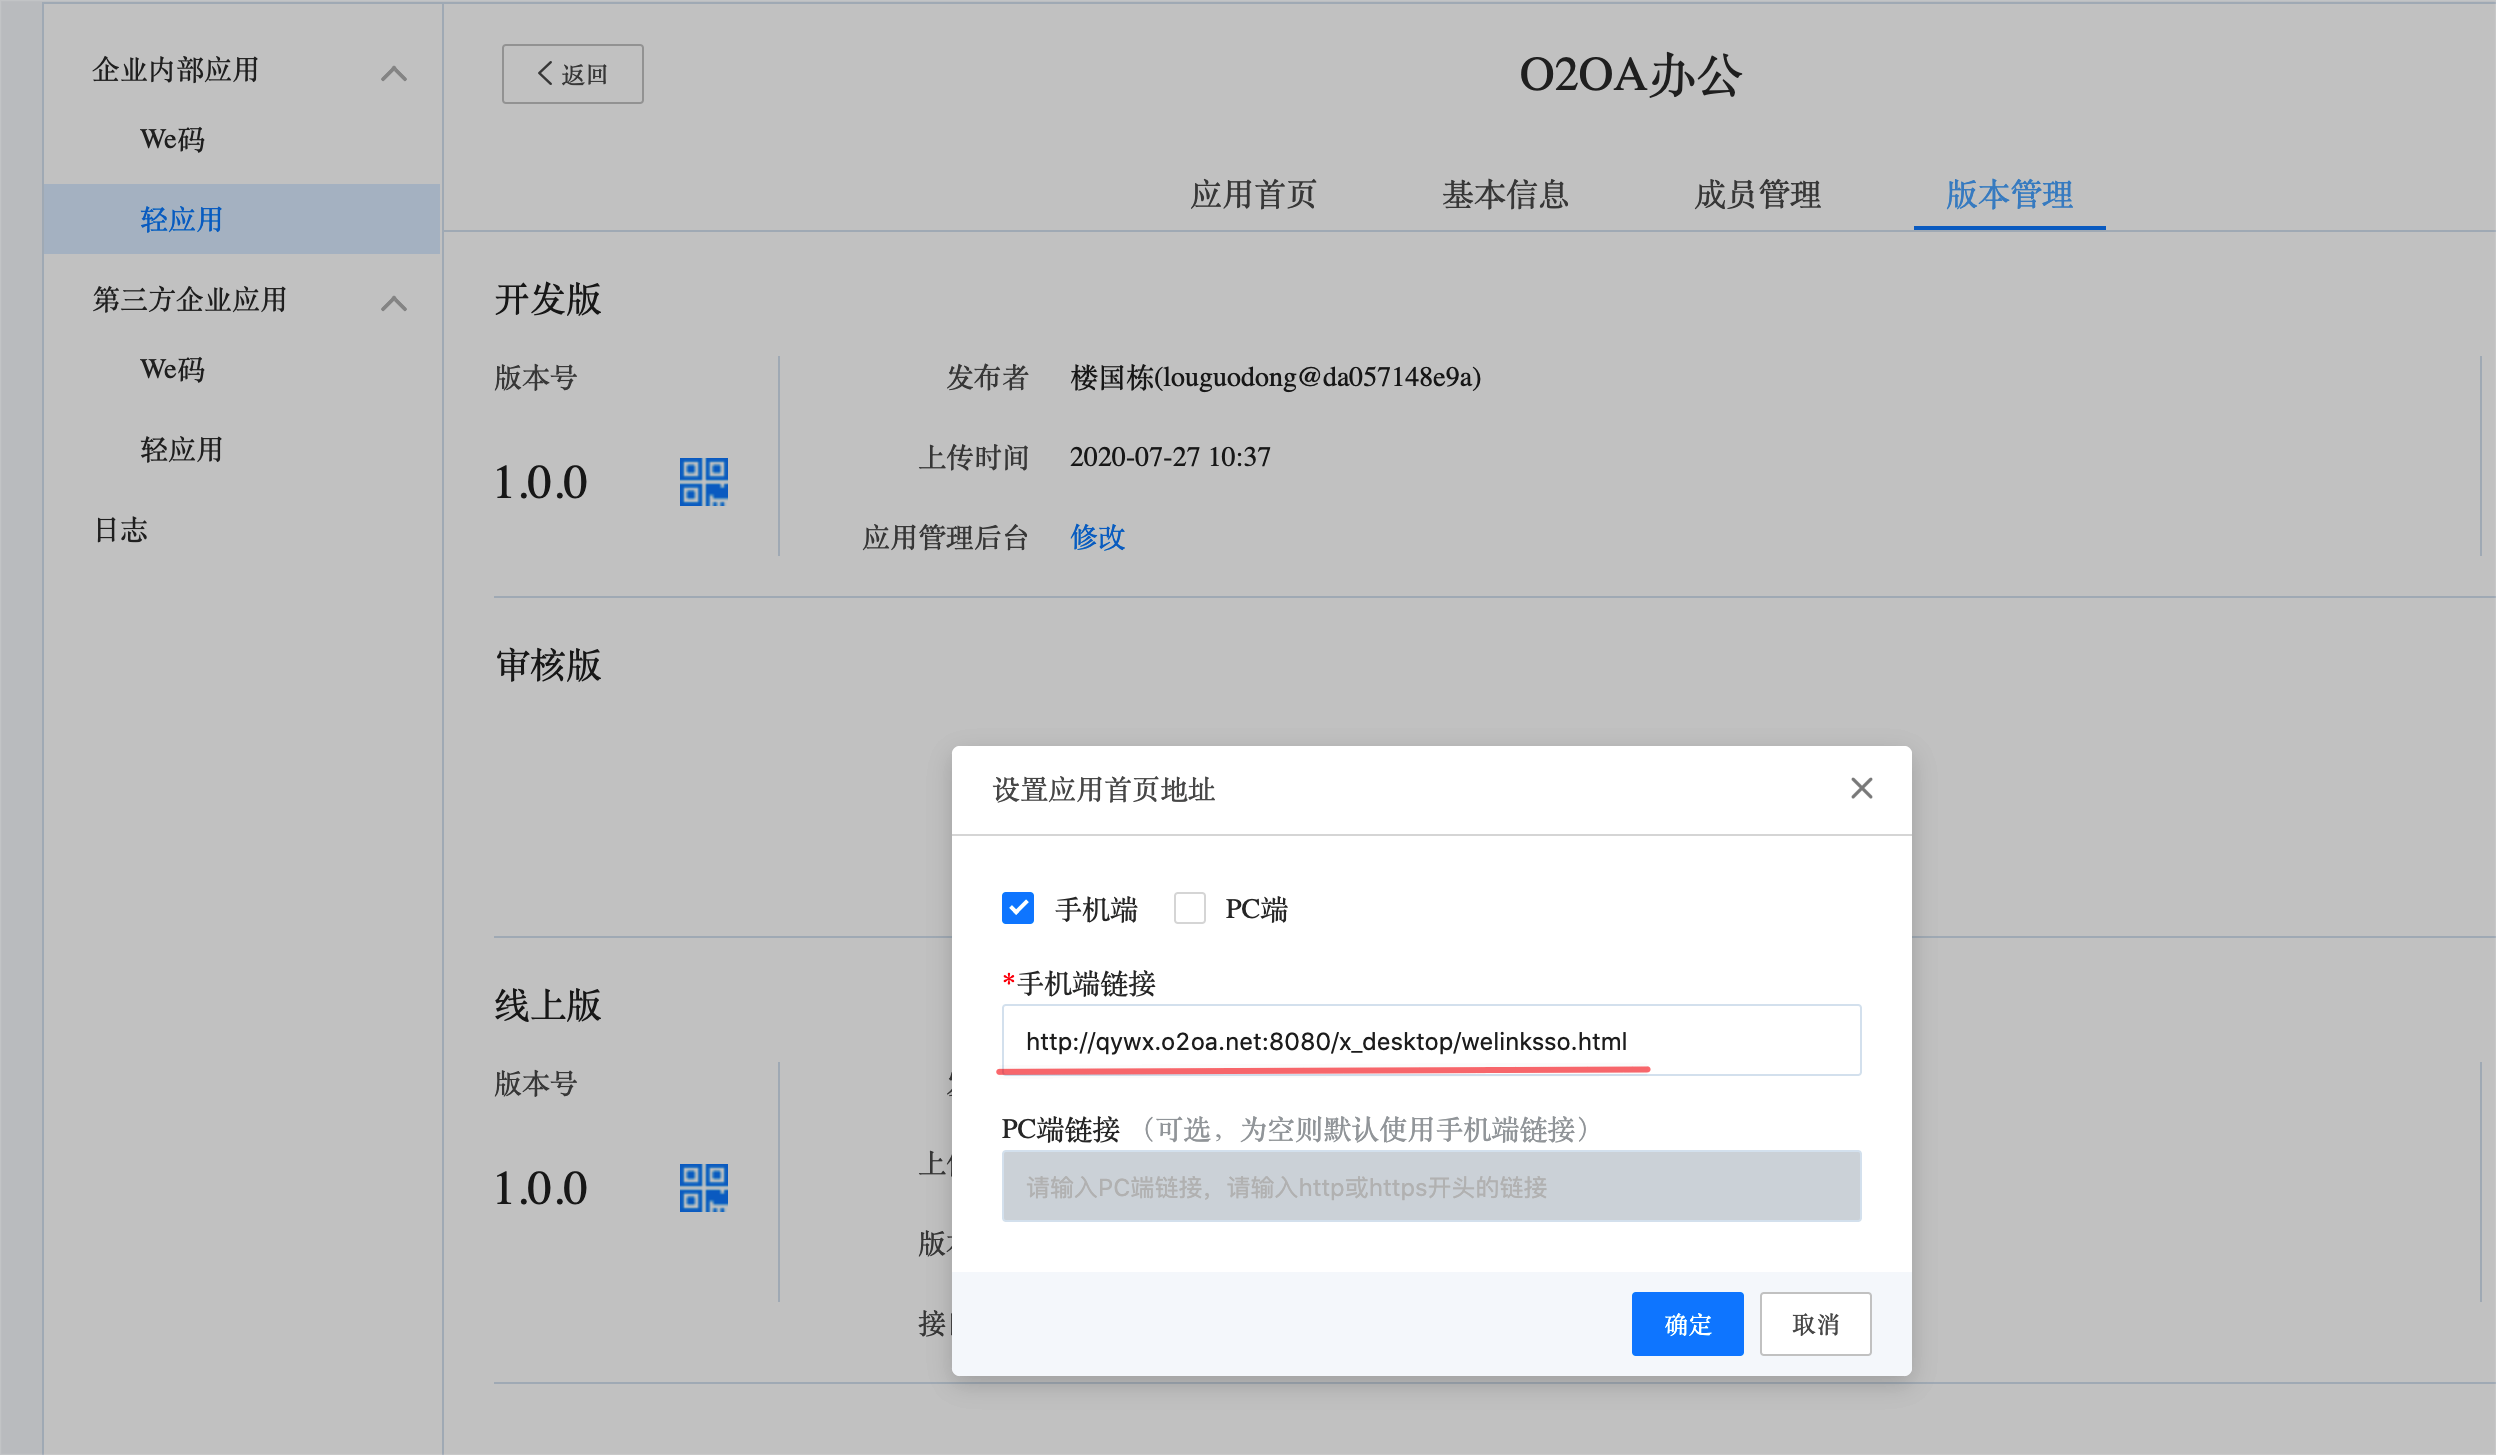Click the 审核版 section heading
2496x1455 pixels.
548,665
